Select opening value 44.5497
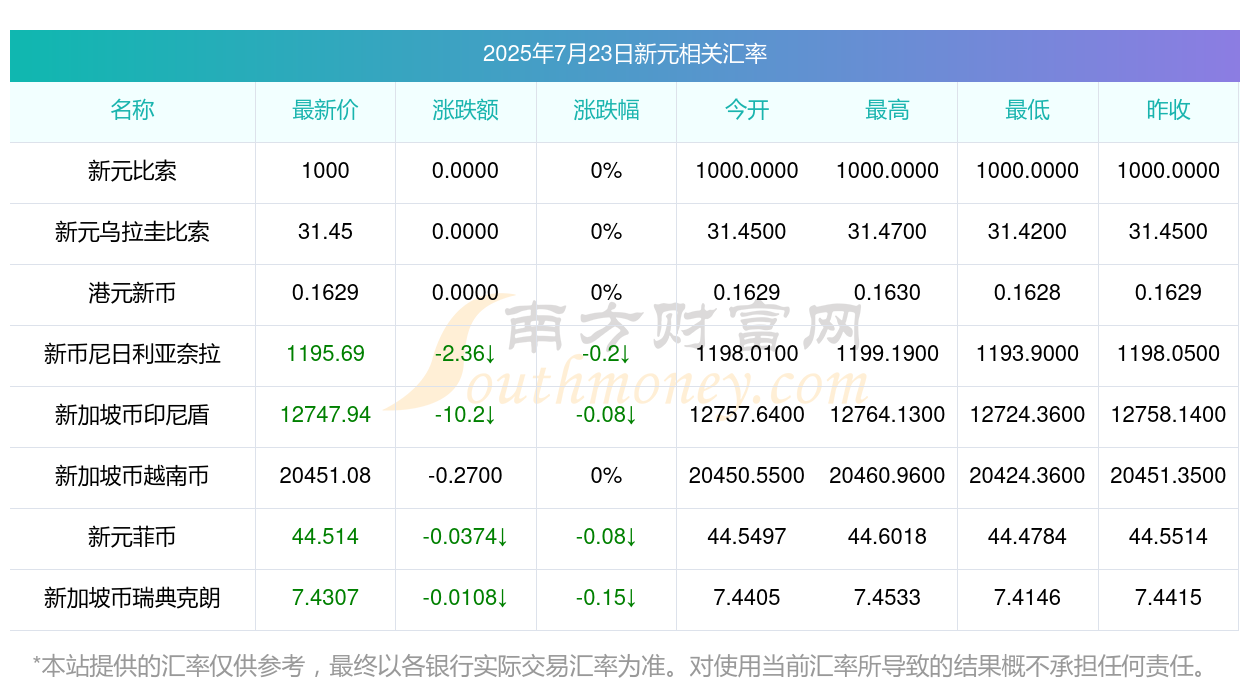The width and height of the screenshot is (1250, 698). pos(747,537)
